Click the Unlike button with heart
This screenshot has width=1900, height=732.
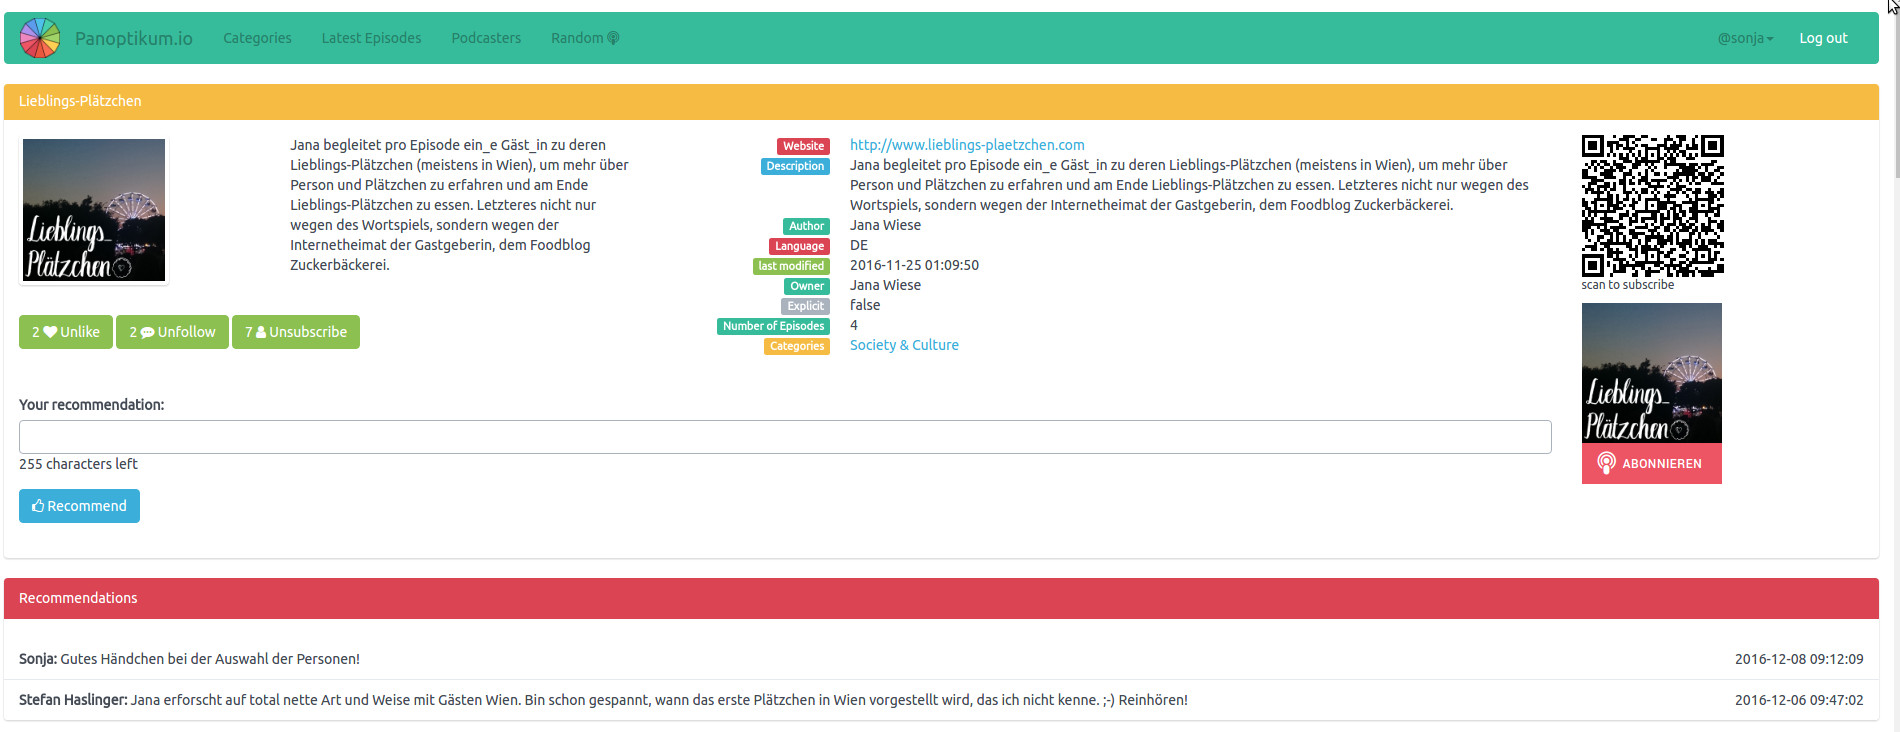tap(66, 332)
